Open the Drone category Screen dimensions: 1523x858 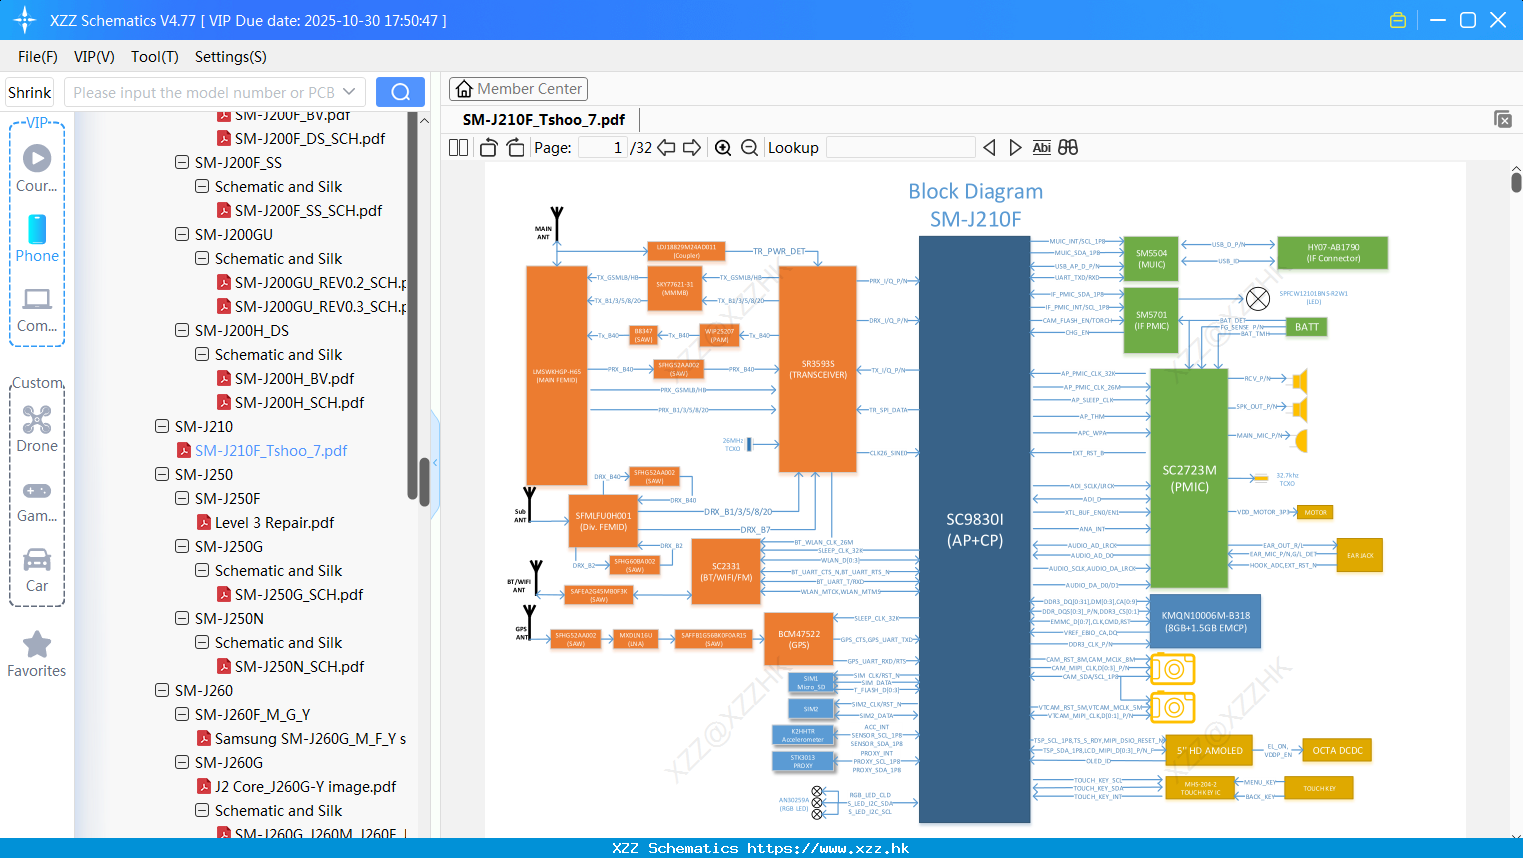coord(37,428)
